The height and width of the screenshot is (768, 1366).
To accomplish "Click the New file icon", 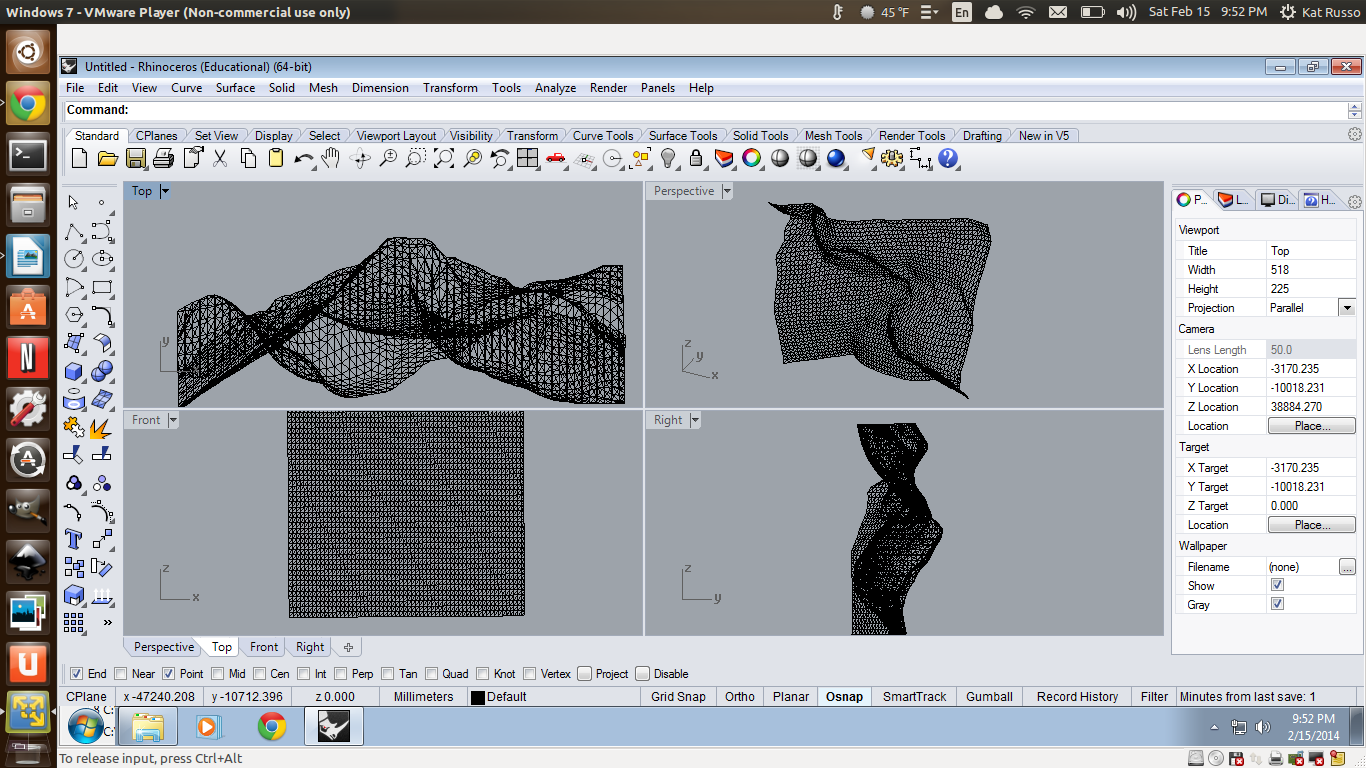I will pos(80,158).
